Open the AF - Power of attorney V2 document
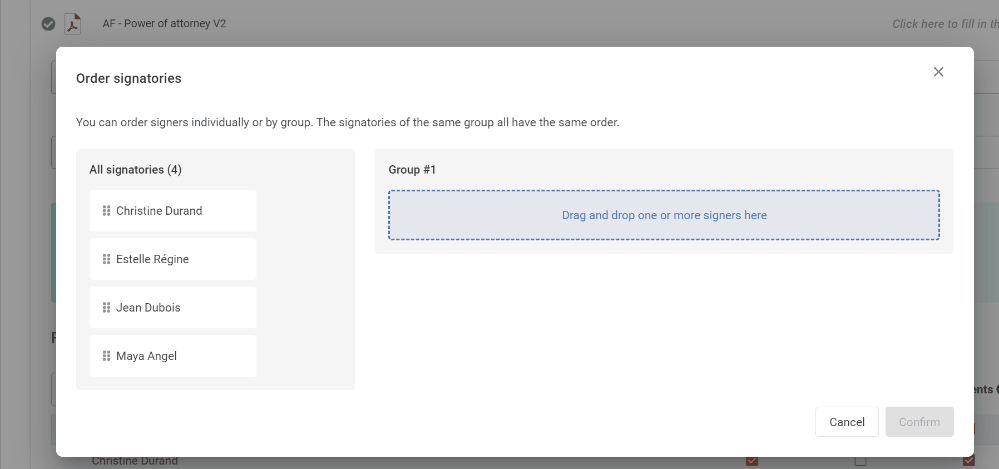 (164, 23)
